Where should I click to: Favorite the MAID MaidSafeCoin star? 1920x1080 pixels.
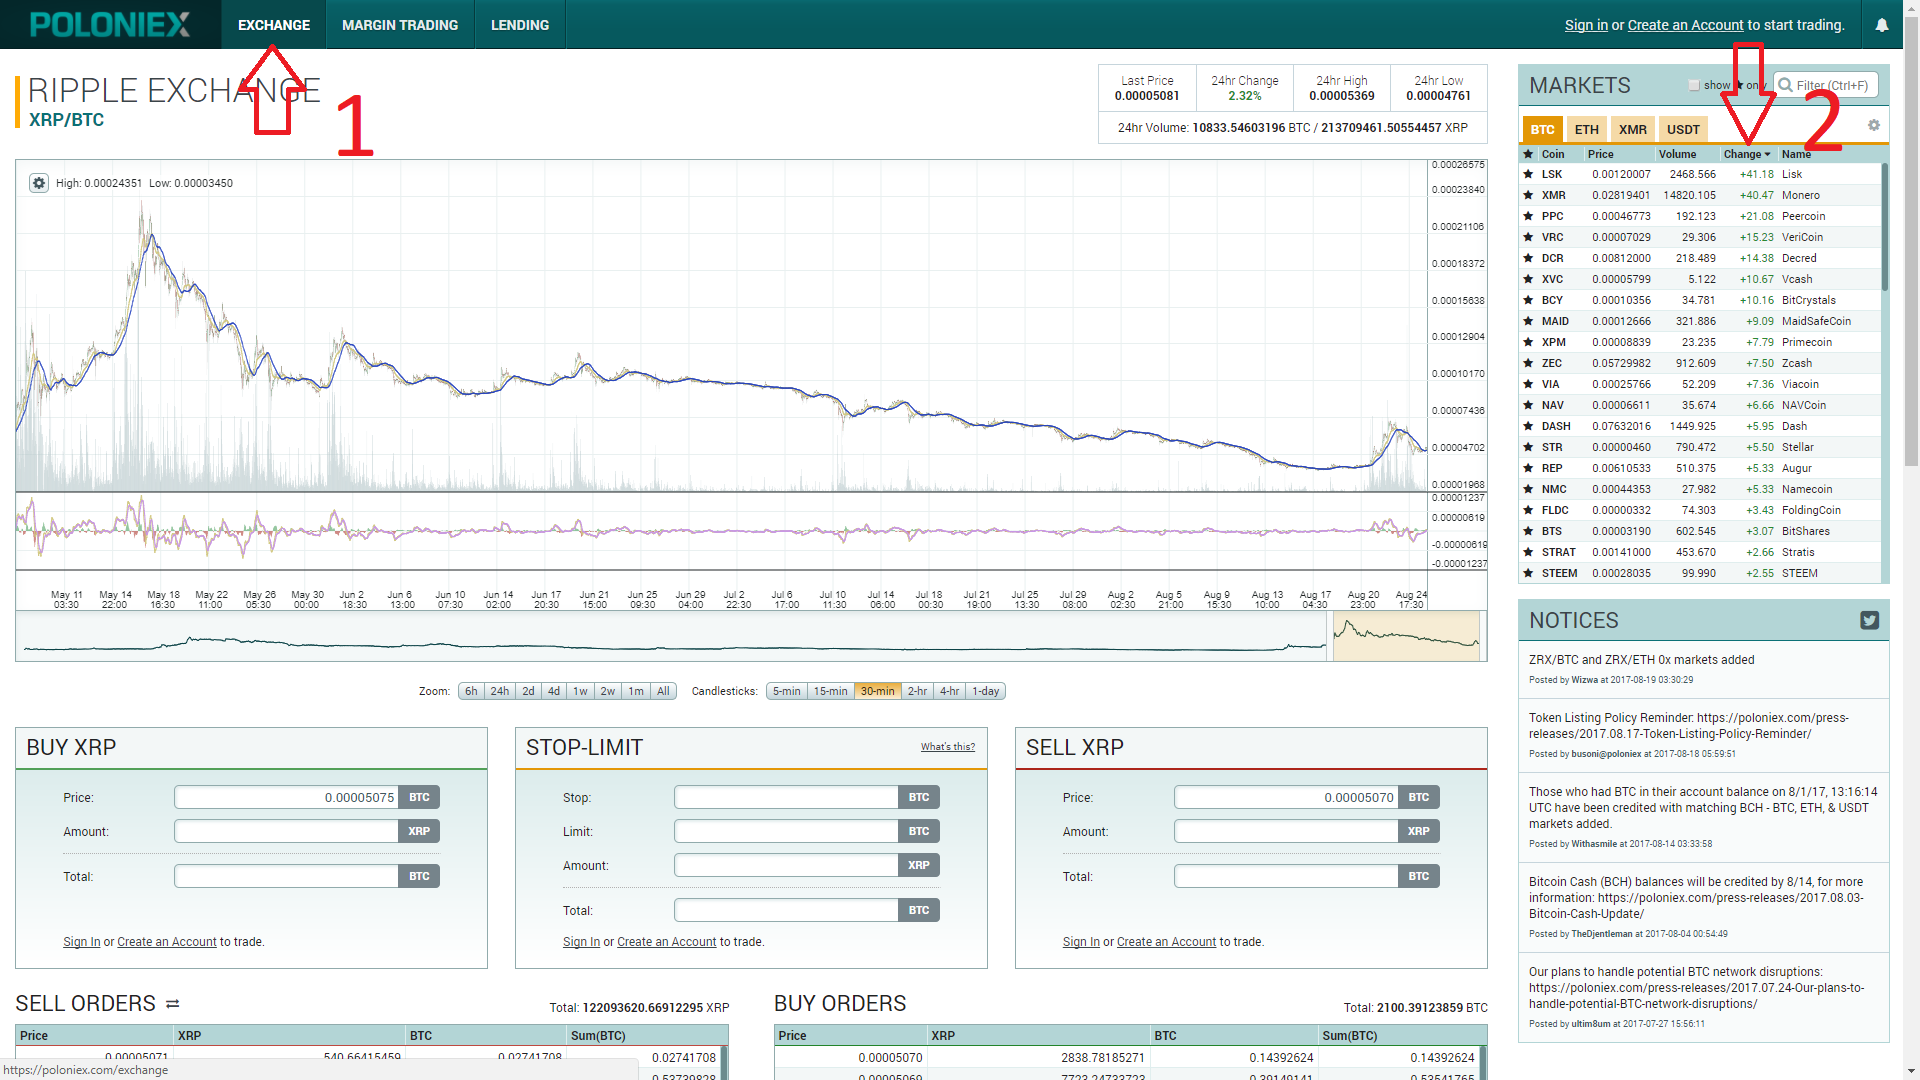click(x=1528, y=321)
